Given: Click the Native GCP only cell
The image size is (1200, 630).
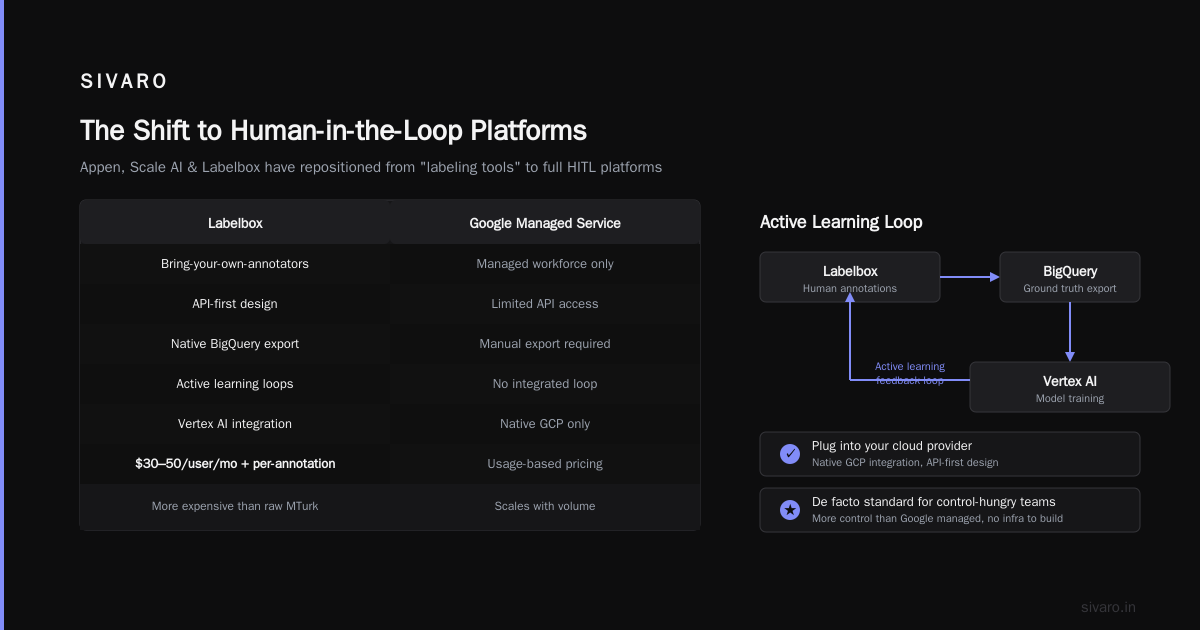Looking at the screenshot, I should 545,424.
